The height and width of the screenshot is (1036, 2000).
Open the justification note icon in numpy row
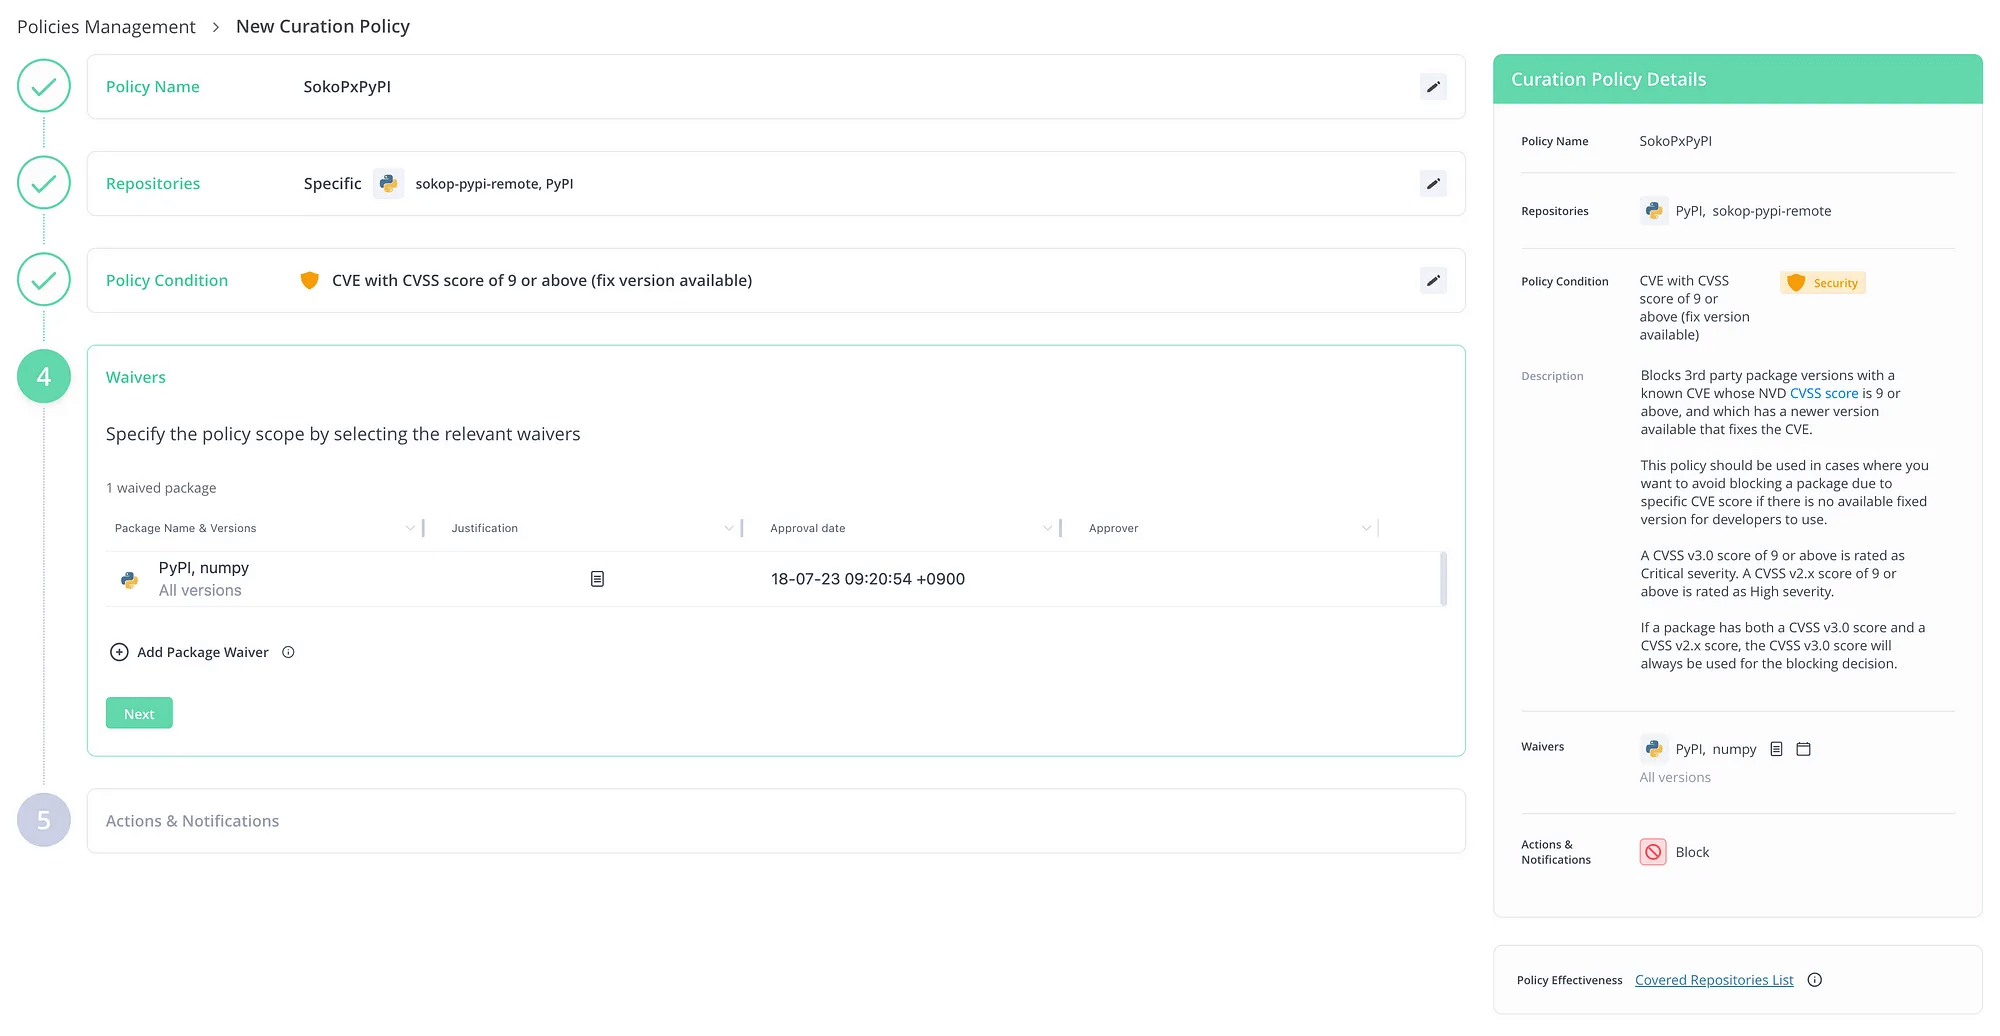[597, 579]
